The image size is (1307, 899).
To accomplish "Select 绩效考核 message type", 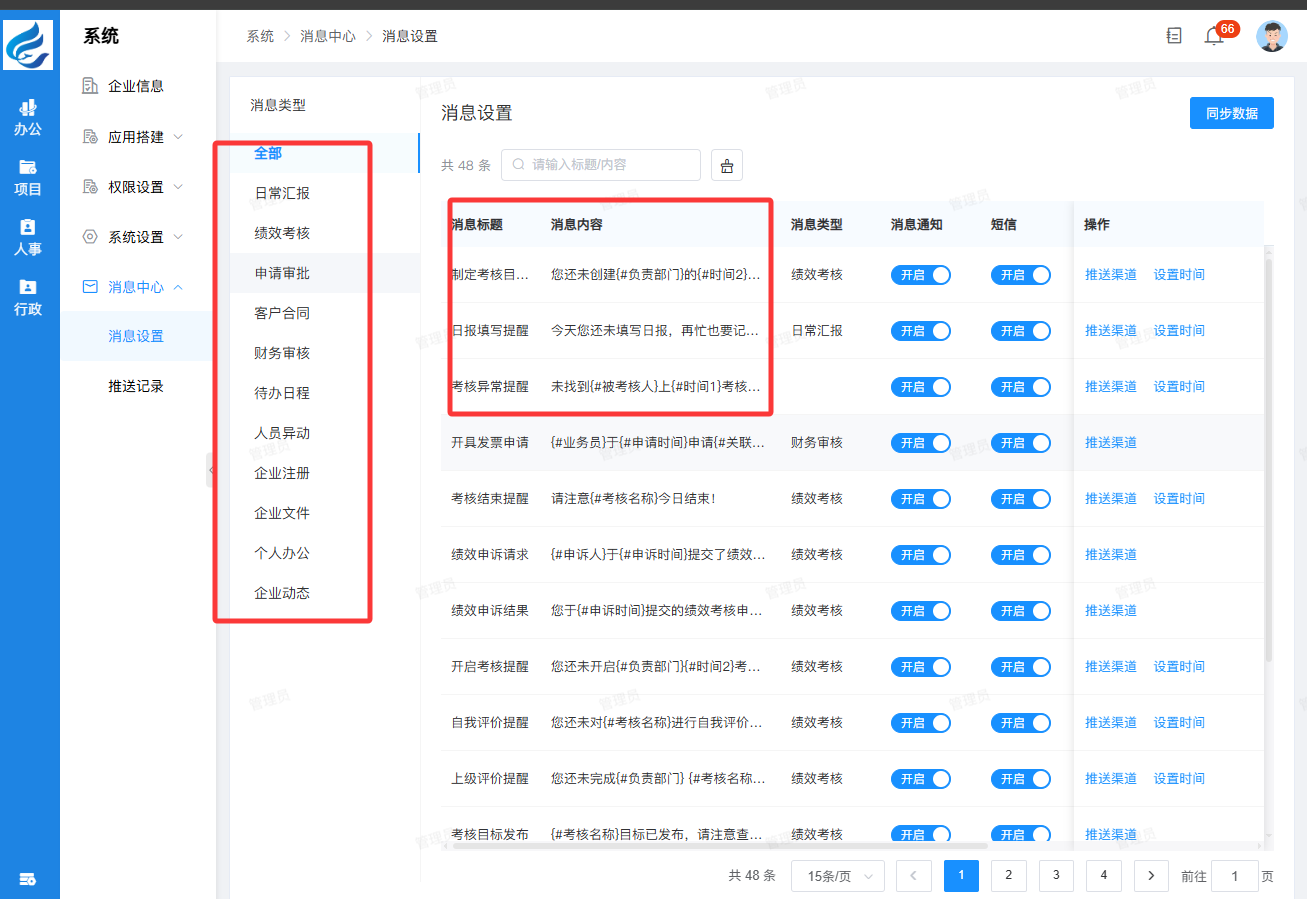I will (x=282, y=233).
